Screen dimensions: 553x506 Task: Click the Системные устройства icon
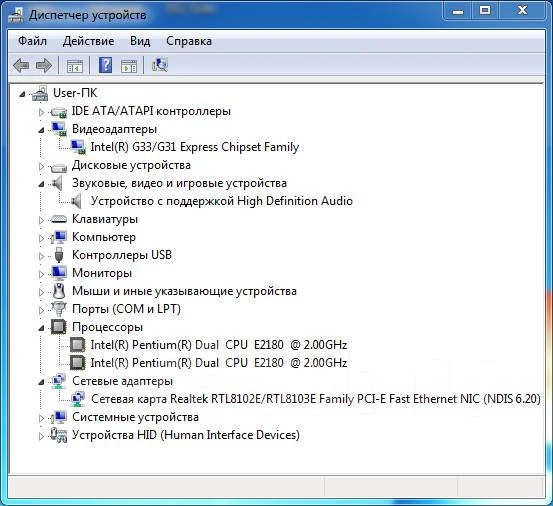tap(59, 417)
